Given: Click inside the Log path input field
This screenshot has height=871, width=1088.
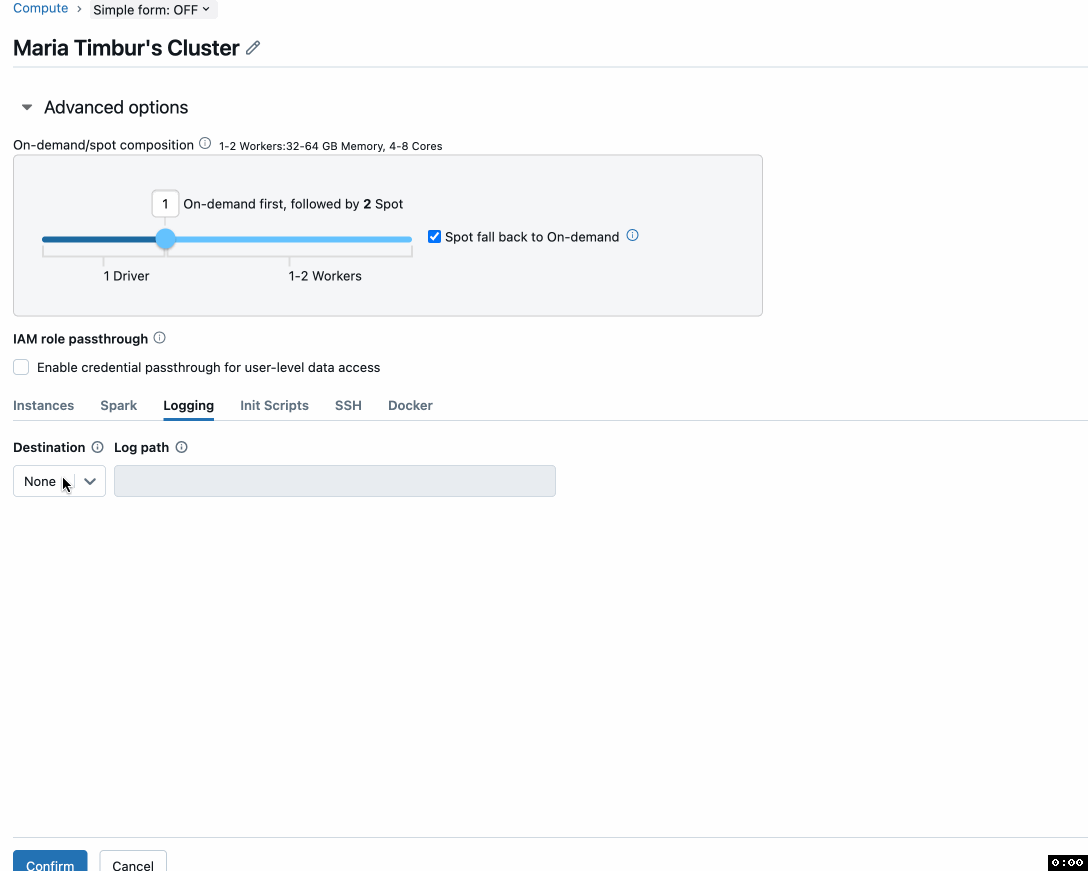Looking at the screenshot, I should point(334,481).
